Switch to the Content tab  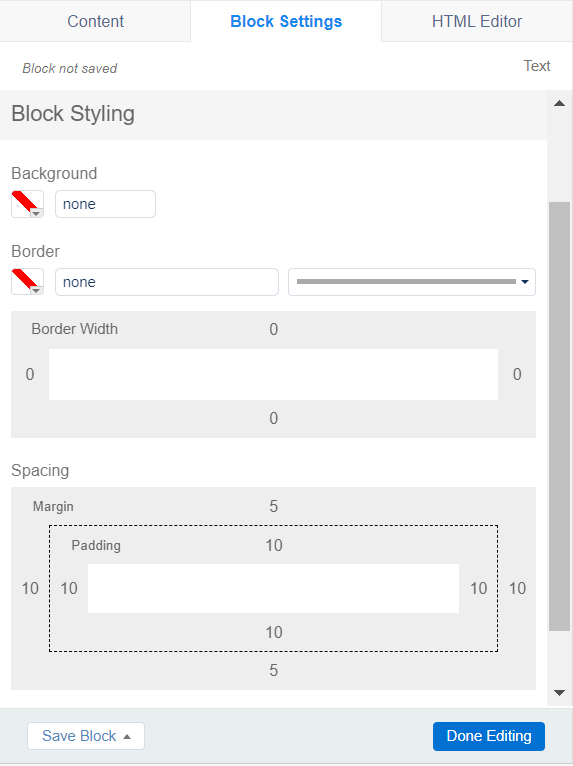(95, 21)
